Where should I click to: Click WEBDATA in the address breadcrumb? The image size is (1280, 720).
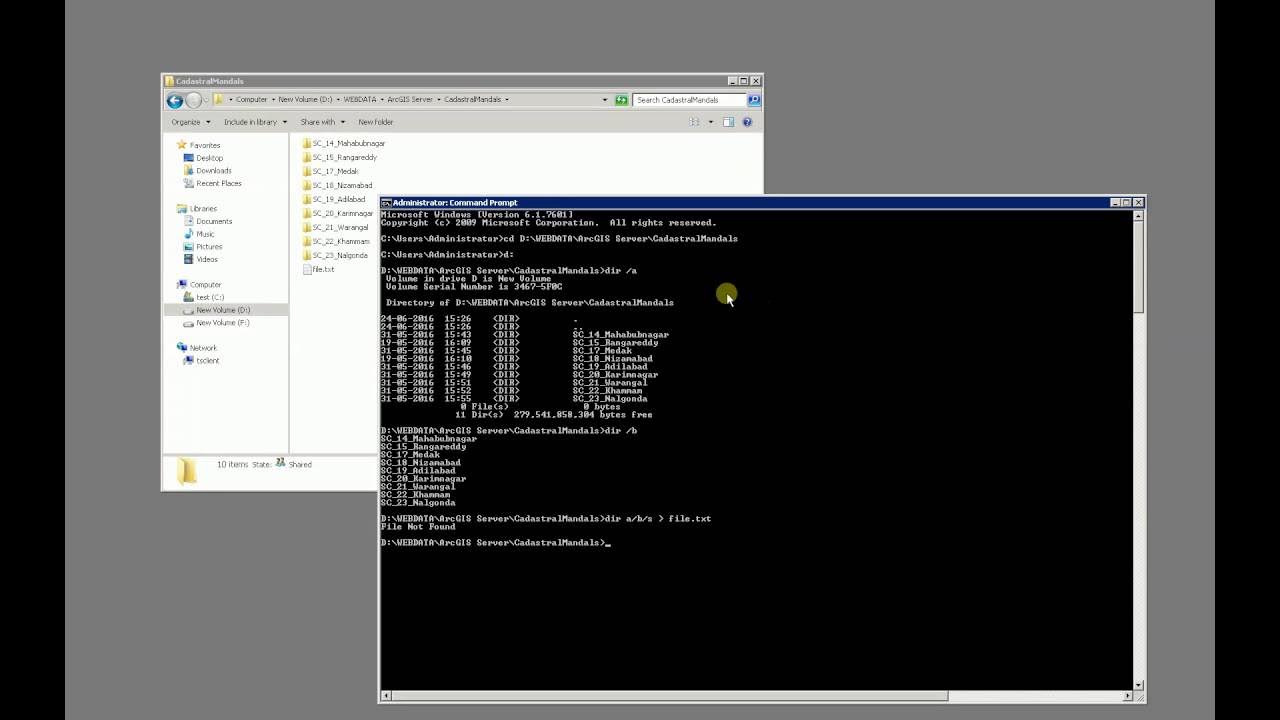360,100
